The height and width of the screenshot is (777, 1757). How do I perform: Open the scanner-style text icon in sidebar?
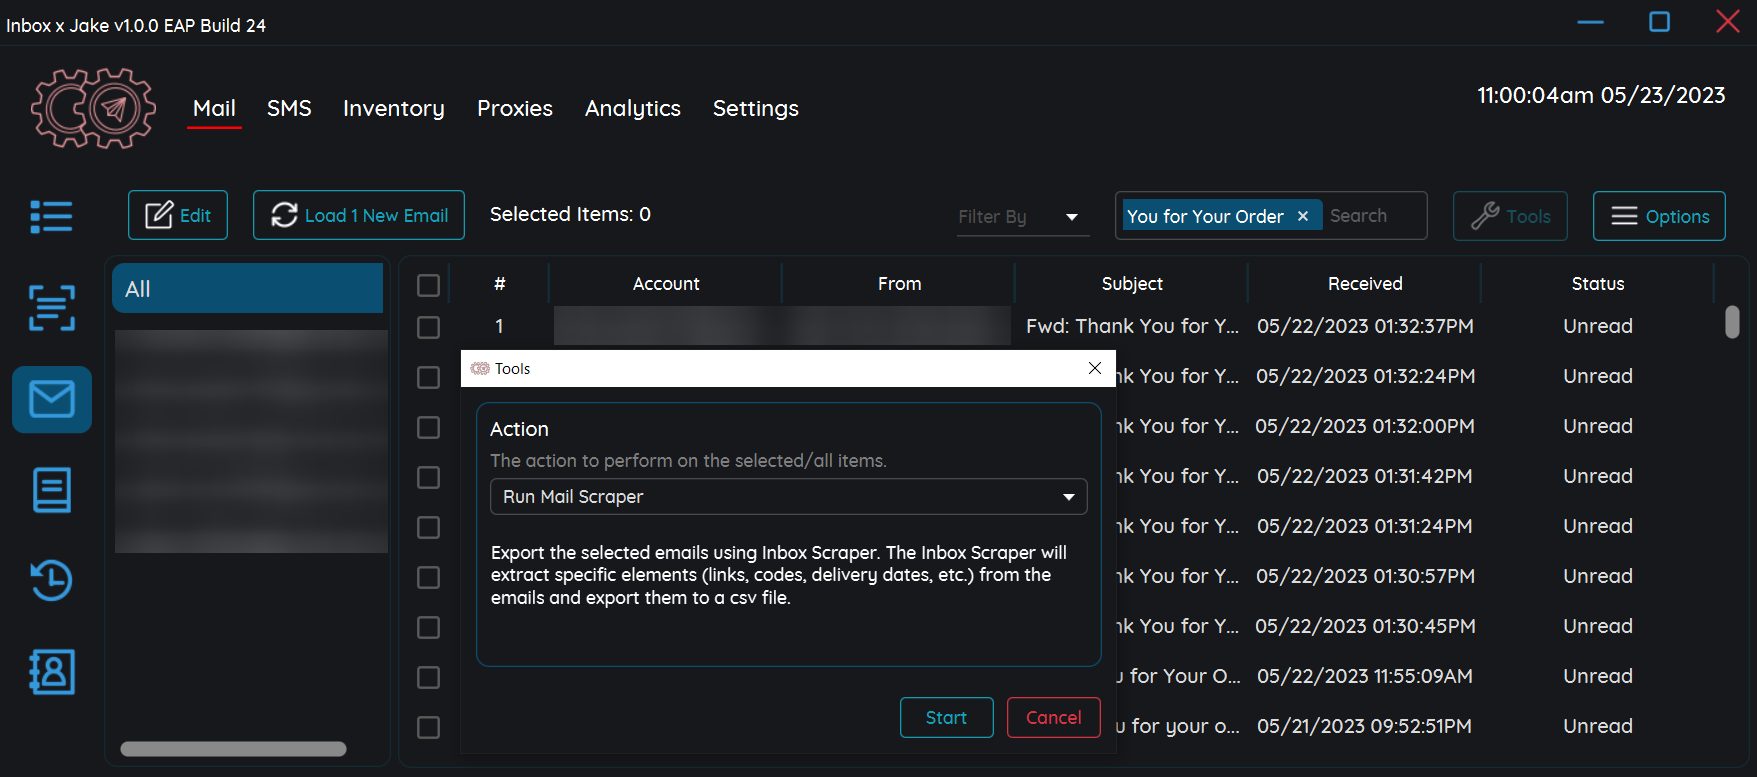point(51,307)
